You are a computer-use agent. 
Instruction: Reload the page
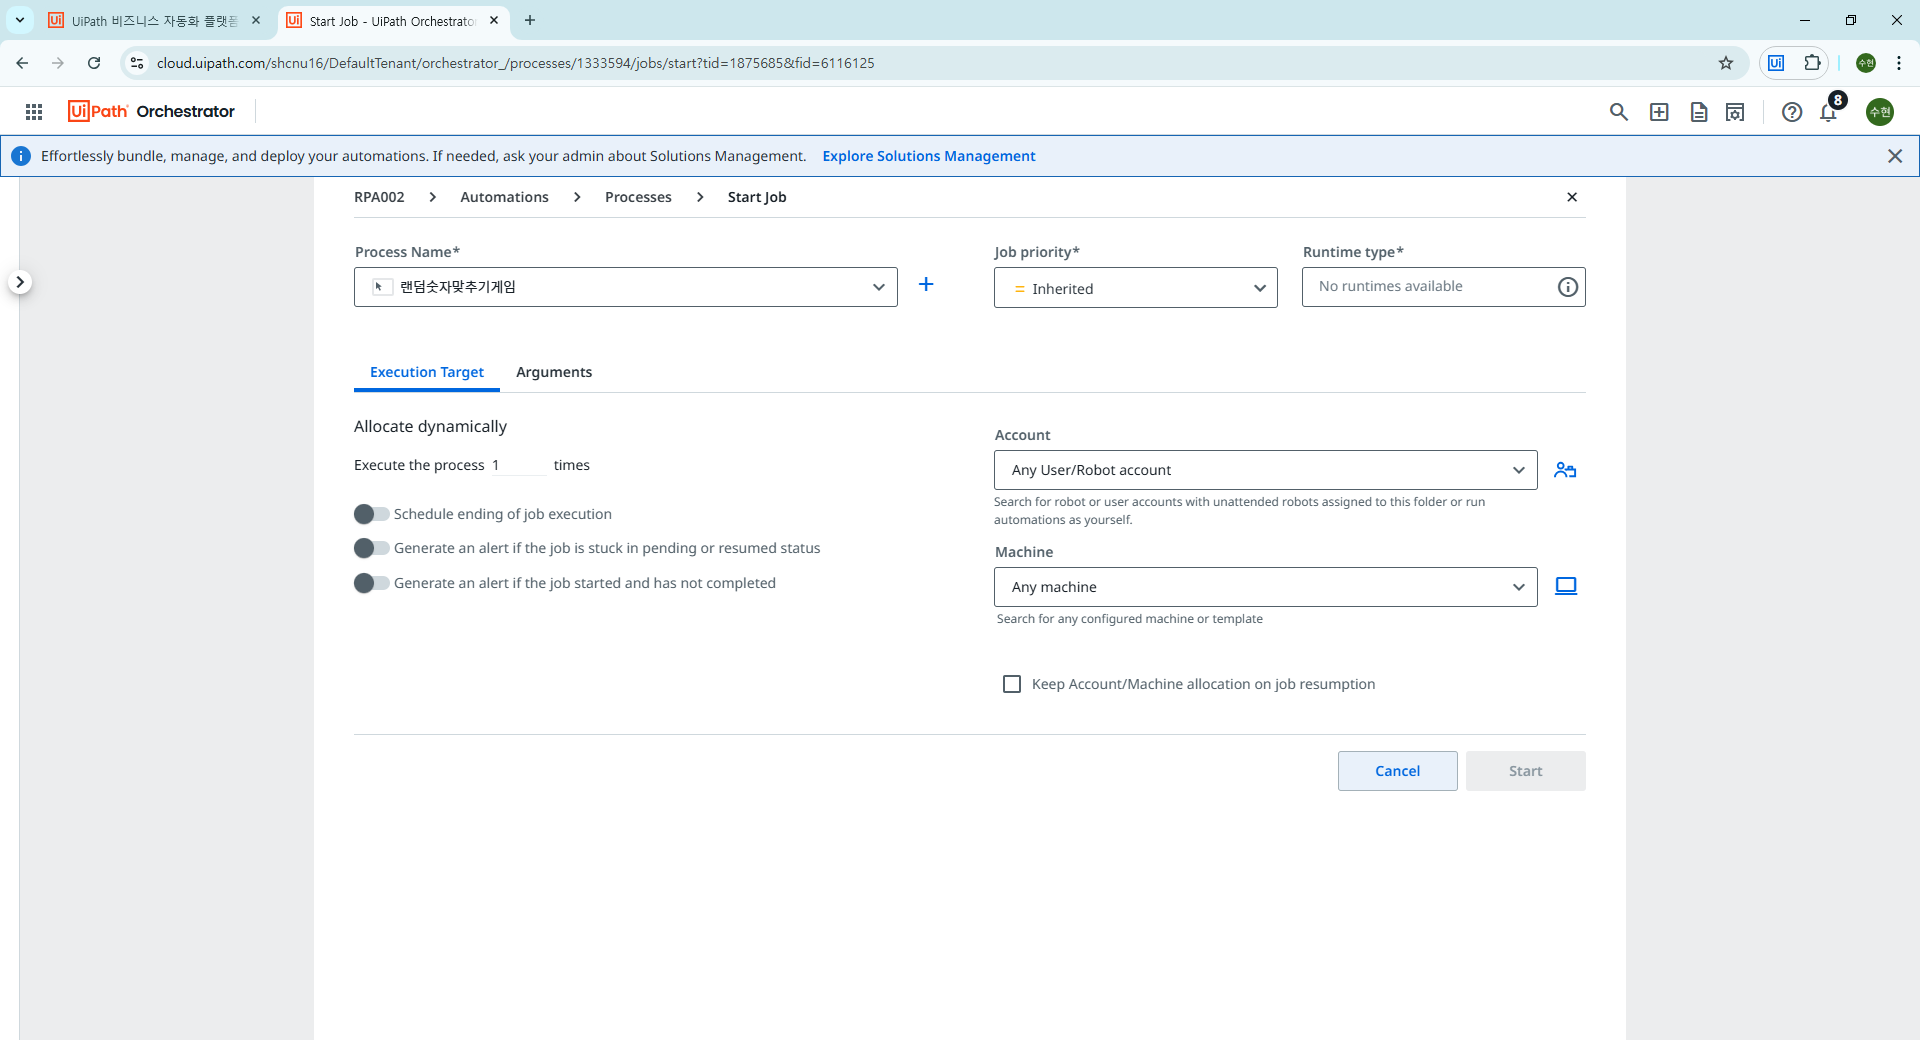coord(94,63)
